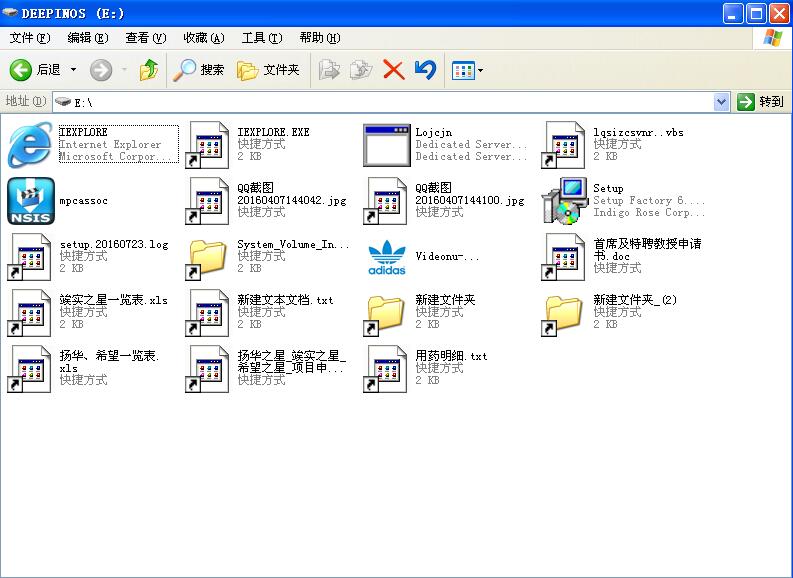The width and height of the screenshot is (793, 578).
Task: Open the Back button history dropdown
Action: [73, 70]
